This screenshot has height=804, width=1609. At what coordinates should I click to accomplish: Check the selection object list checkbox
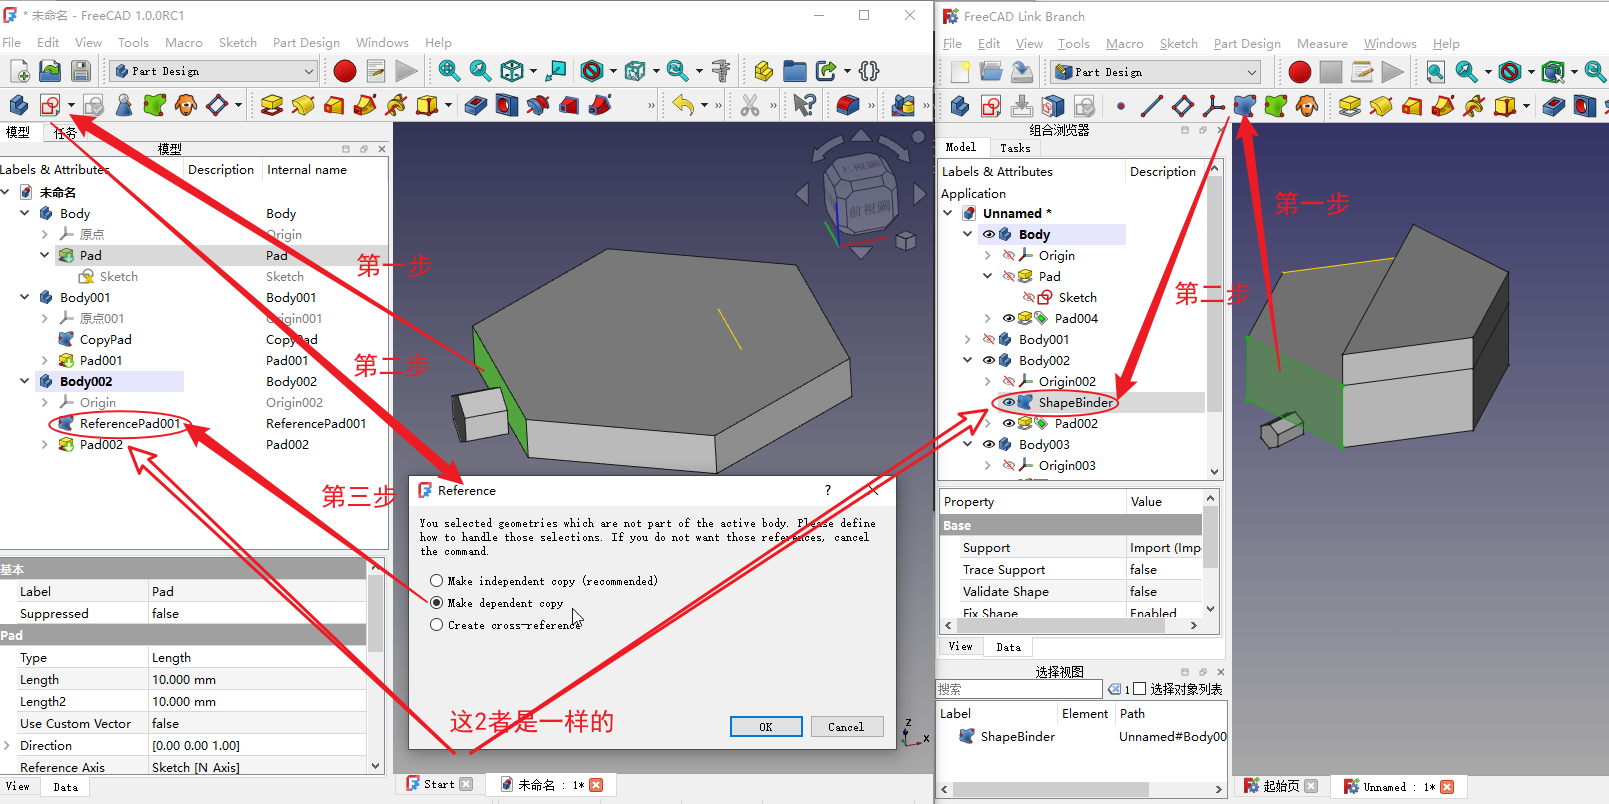point(1139,689)
